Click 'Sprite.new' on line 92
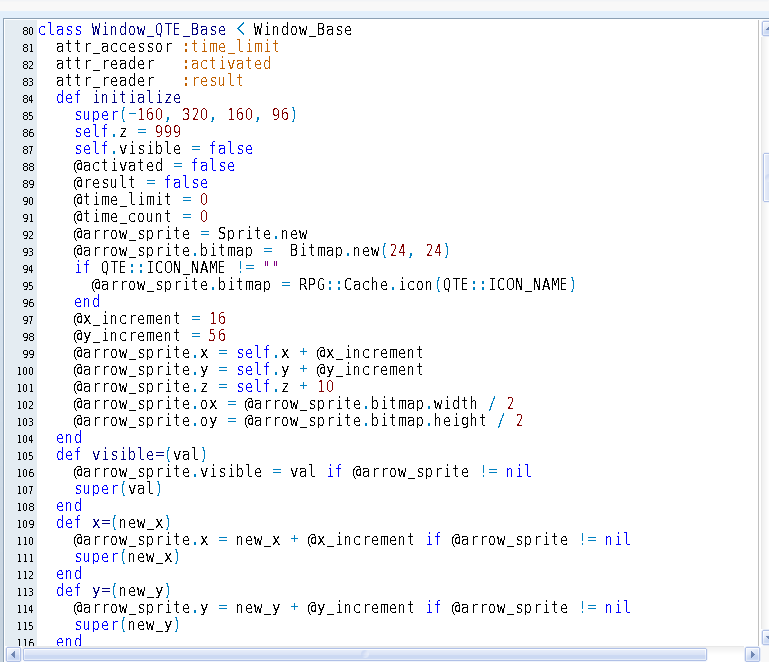Screen dimensions: 769x662 pyautogui.click(x=262, y=233)
